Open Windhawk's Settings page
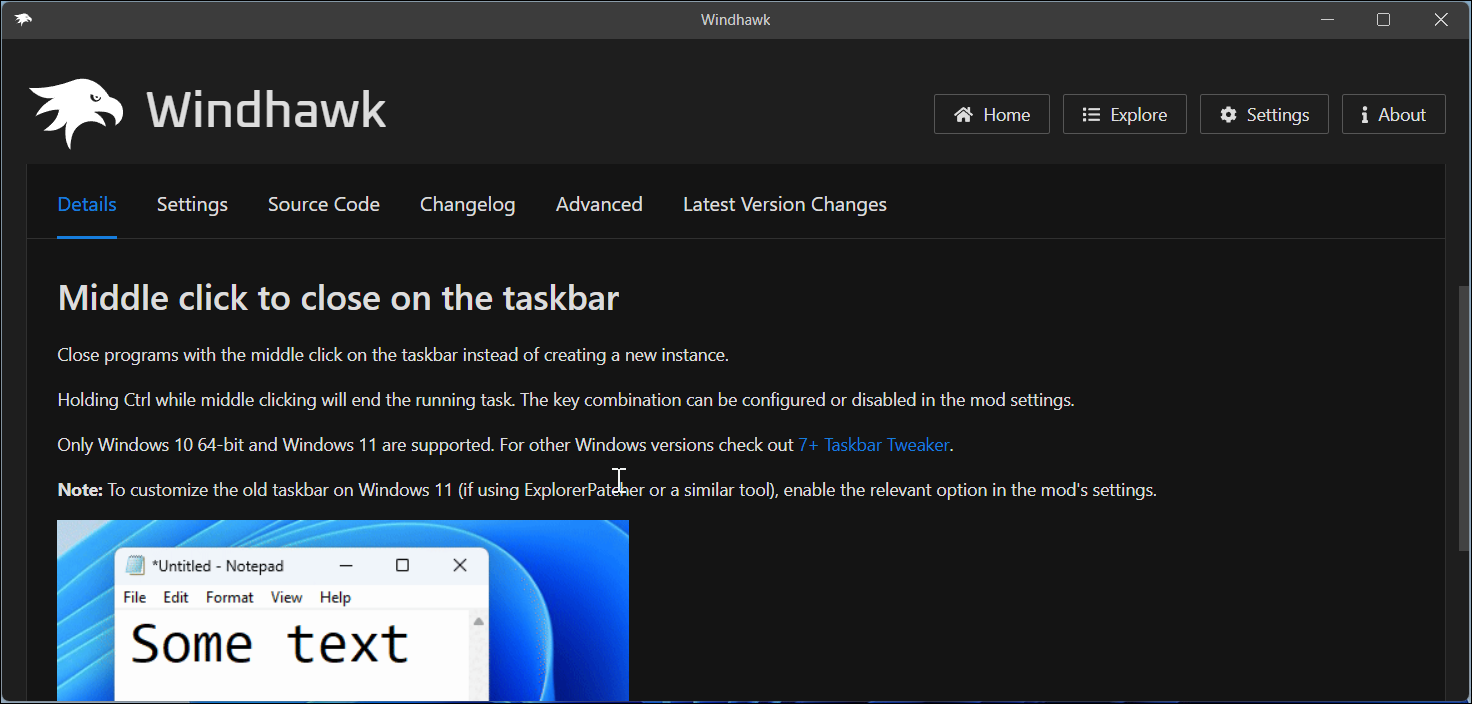The image size is (1472, 704). point(1264,114)
